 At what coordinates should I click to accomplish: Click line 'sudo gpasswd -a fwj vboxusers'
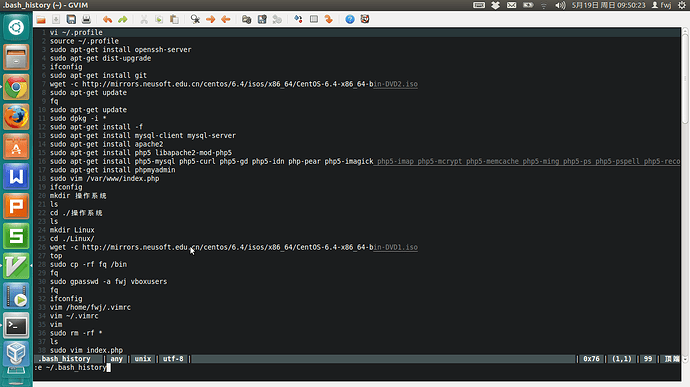point(108,282)
